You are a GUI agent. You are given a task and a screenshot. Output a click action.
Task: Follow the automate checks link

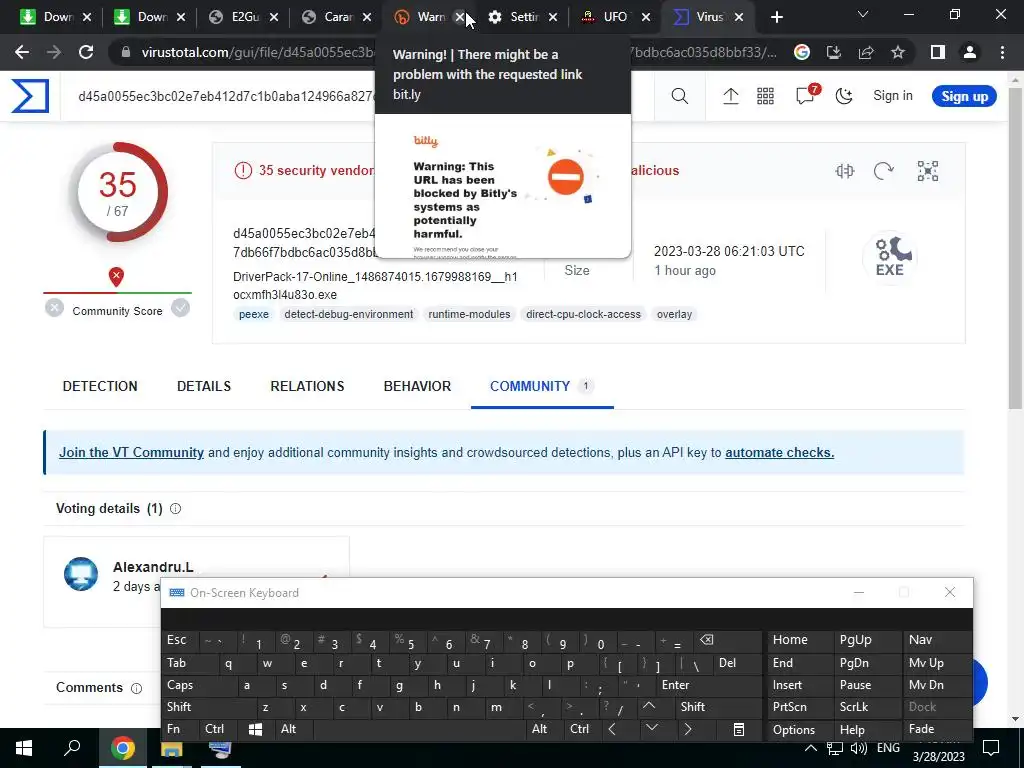click(779, 453)
